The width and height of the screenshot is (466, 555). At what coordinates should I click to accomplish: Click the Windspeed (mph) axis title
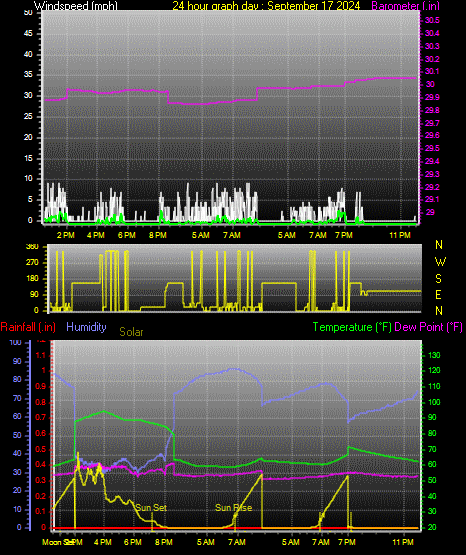pyautogui.click(x=75, y=6)
